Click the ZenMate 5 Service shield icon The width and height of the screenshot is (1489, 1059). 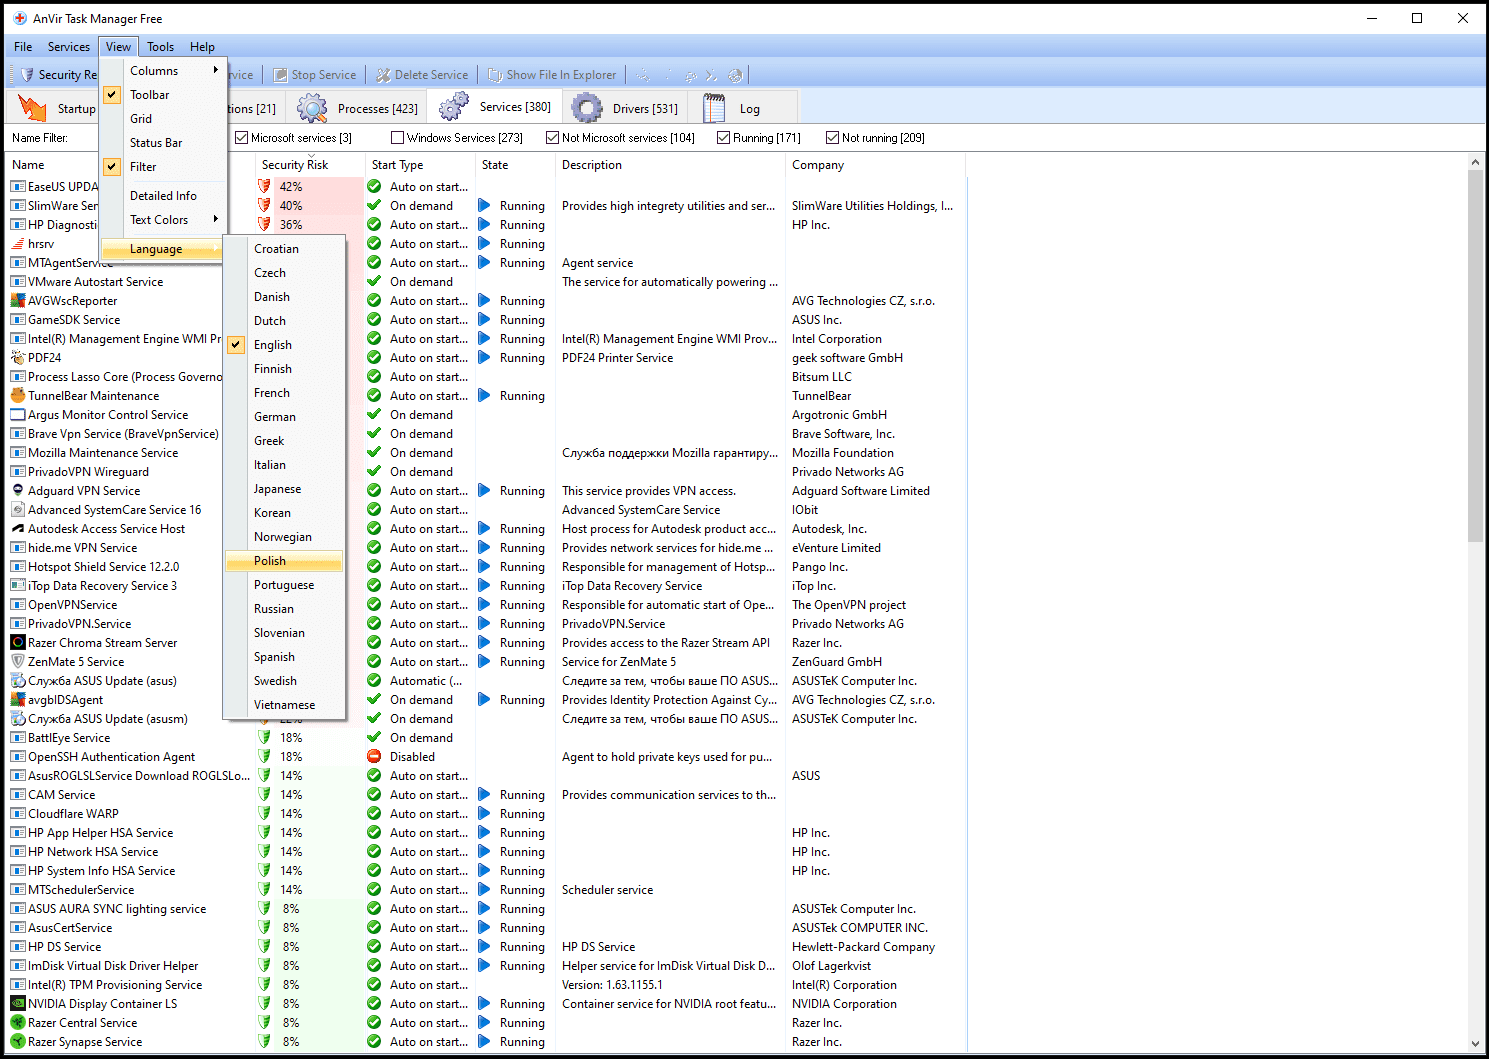18,662
